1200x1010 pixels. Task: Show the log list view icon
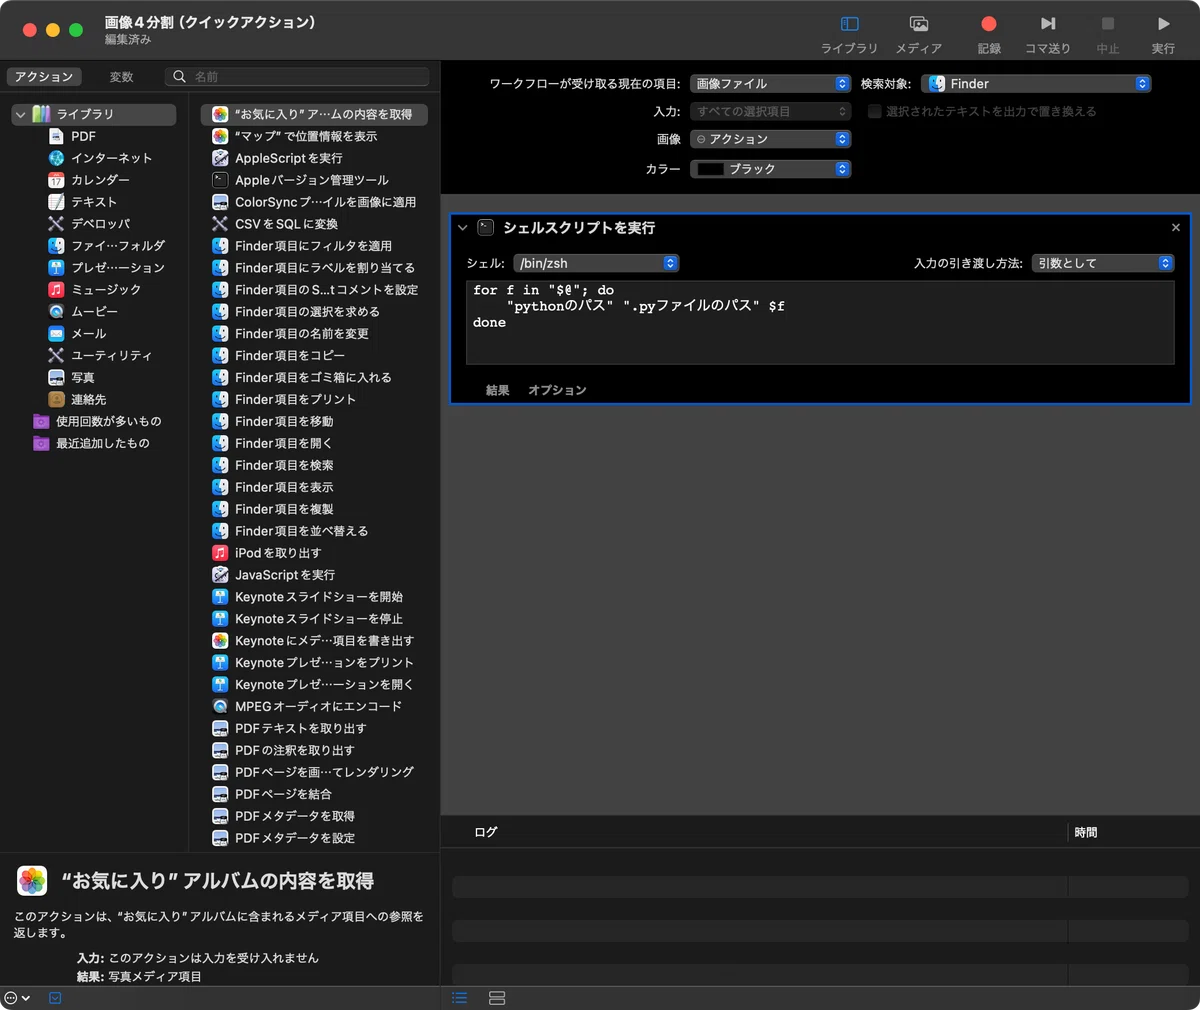pyautogui.click(x=460, y=998)
